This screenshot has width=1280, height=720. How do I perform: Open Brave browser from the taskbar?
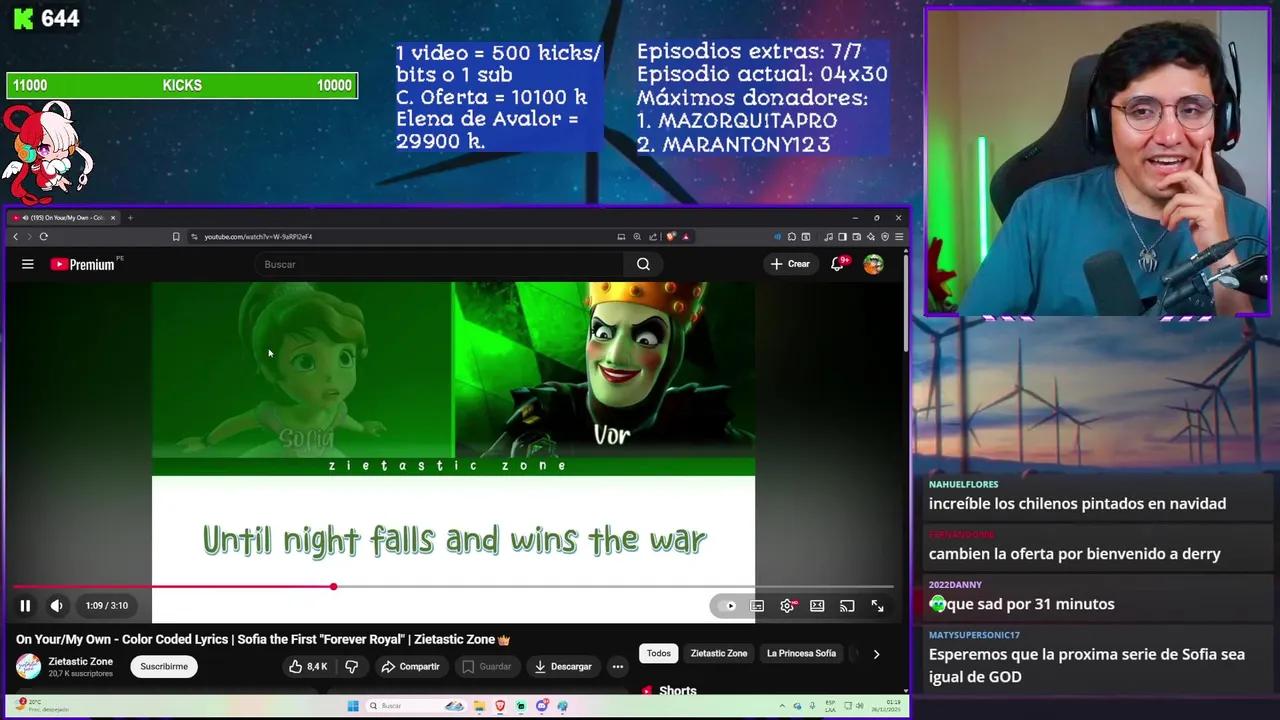click(500, 706)
